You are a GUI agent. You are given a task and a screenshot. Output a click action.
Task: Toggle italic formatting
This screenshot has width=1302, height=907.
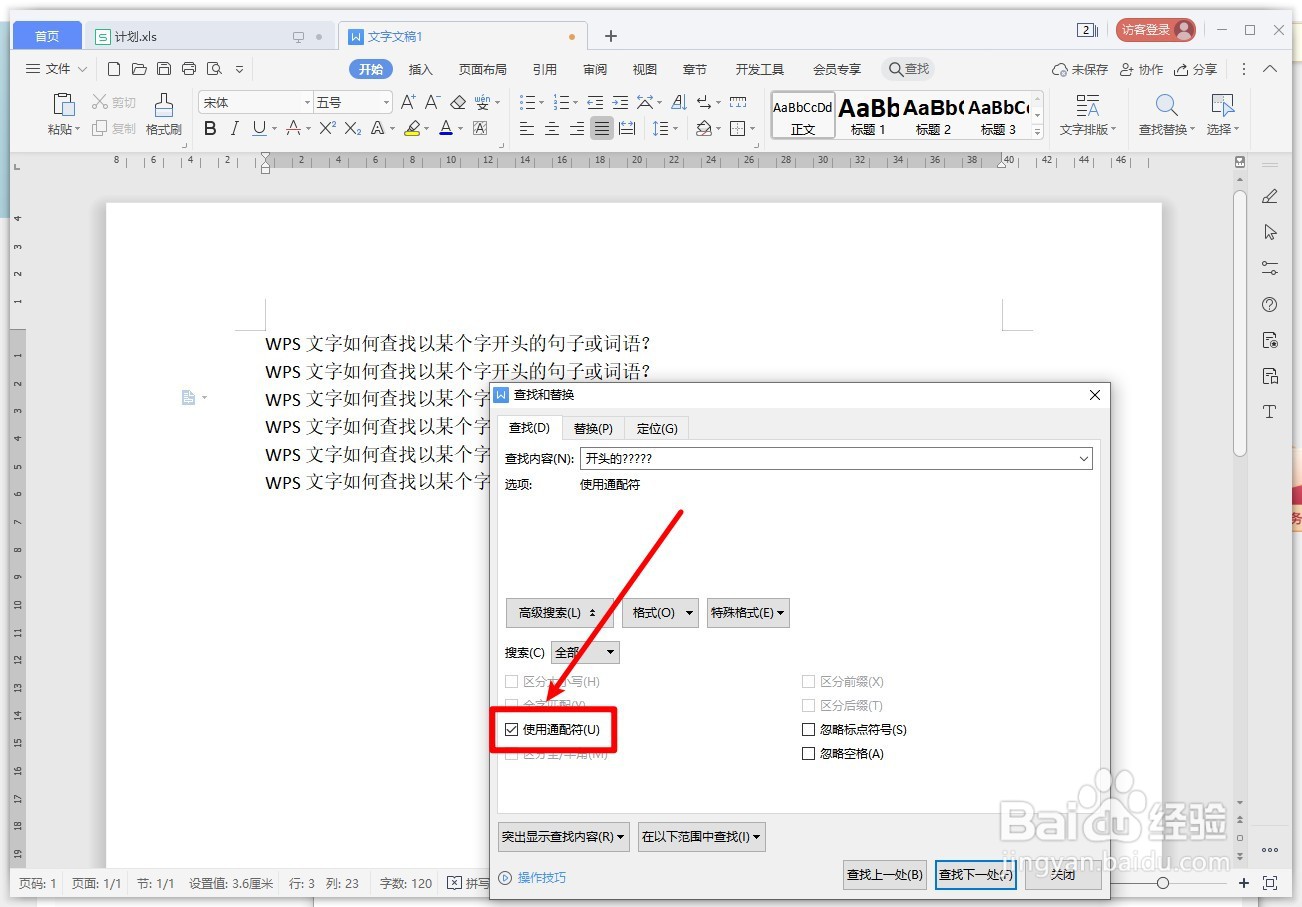tap(234, 128)
